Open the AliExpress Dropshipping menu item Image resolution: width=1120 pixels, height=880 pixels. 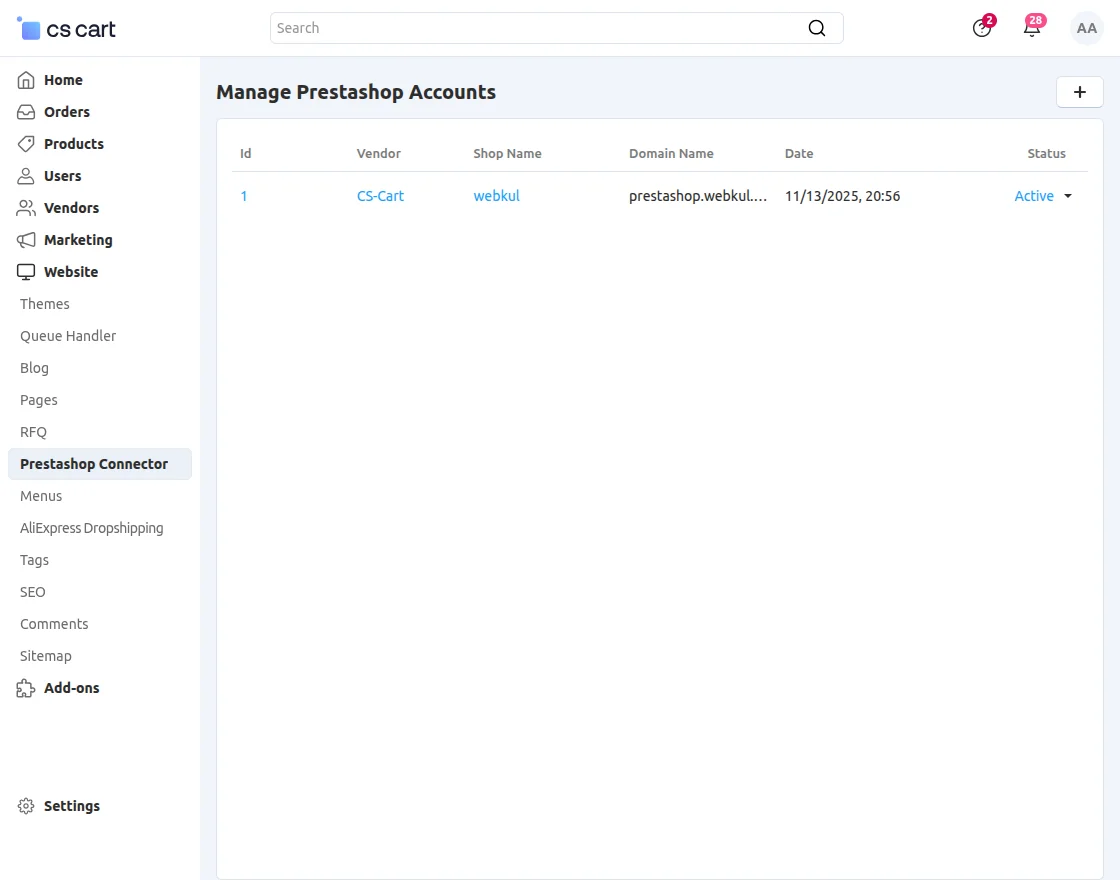pyautogui.click(x=91, y=528)
